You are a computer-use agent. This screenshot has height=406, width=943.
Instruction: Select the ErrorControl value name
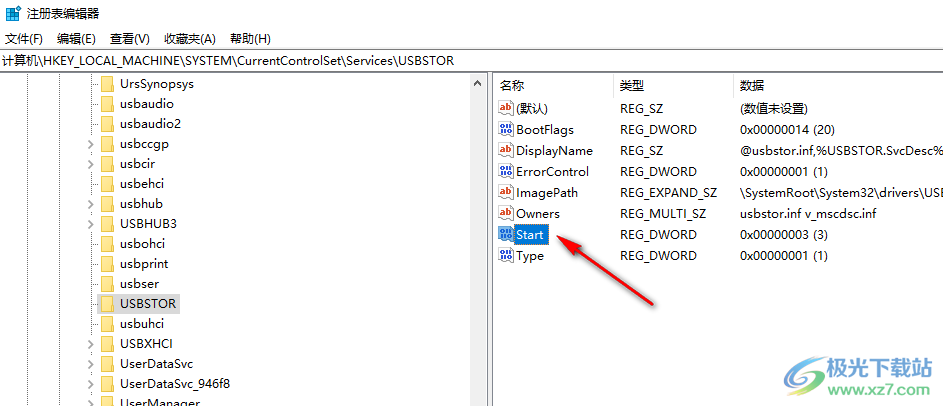(x=553, y=171)
